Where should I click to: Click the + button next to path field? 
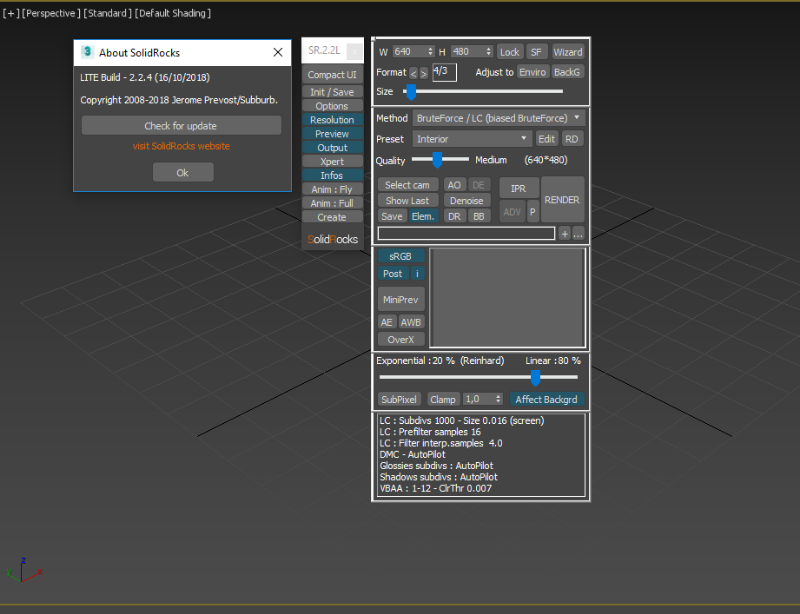[x=564, y=234]
